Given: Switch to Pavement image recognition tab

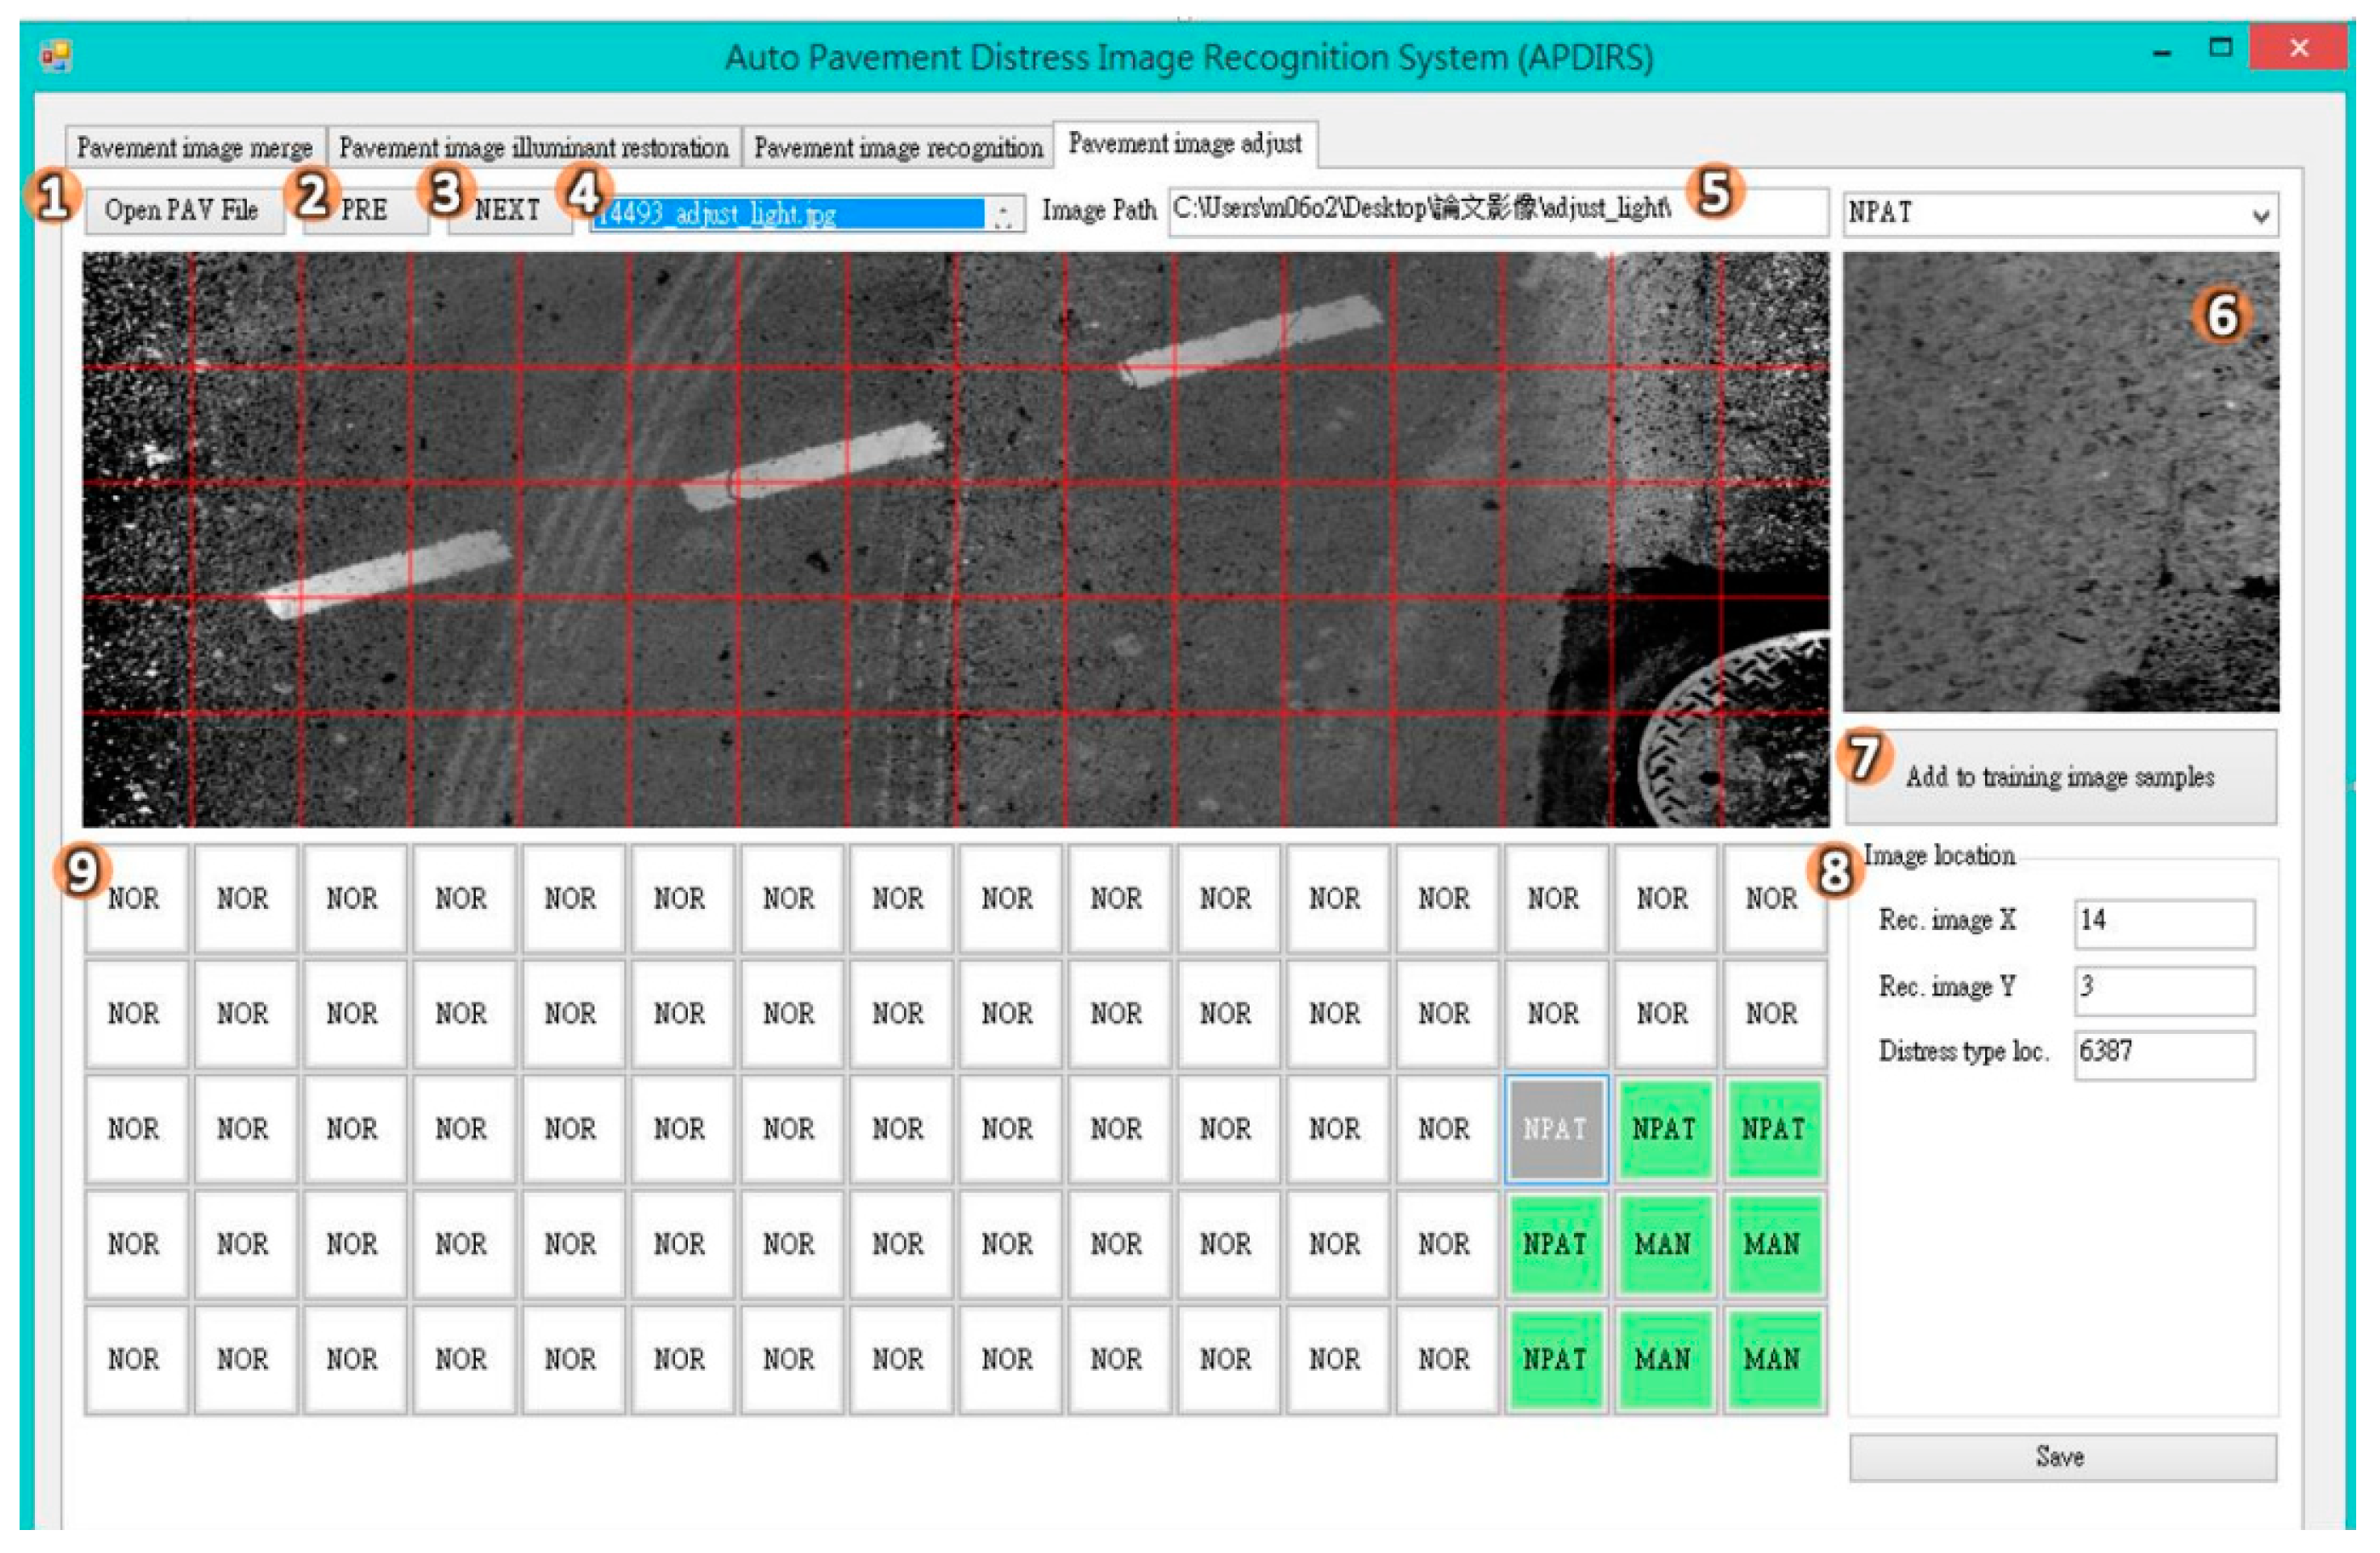Looking at the screenshot, I should 897,148.
